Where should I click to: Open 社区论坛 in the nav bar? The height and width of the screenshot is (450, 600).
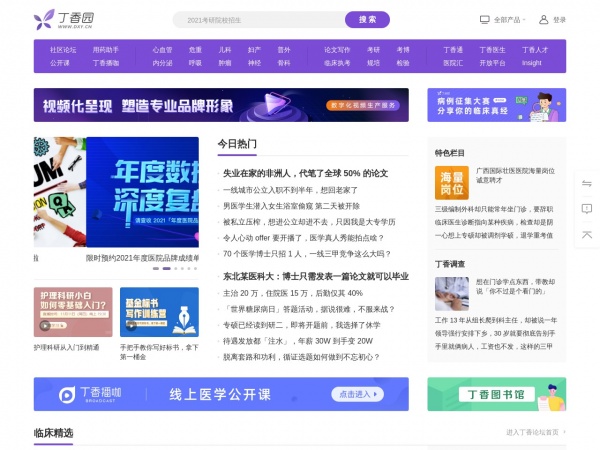tap(63, 50)
